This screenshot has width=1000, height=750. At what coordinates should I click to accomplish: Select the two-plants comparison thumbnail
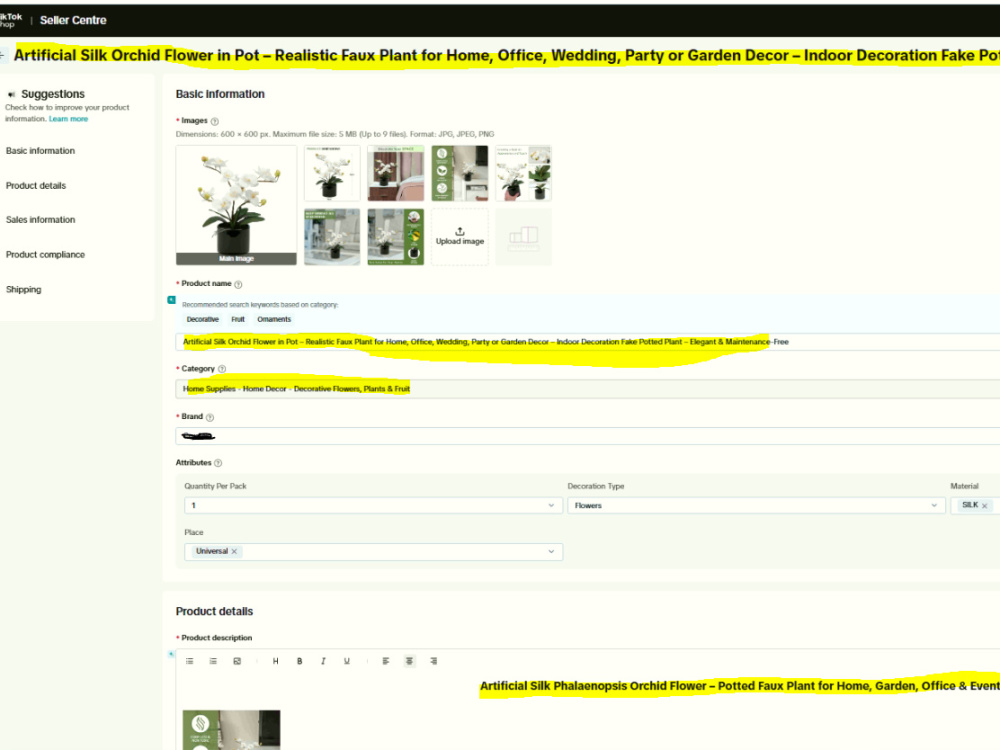524,173
